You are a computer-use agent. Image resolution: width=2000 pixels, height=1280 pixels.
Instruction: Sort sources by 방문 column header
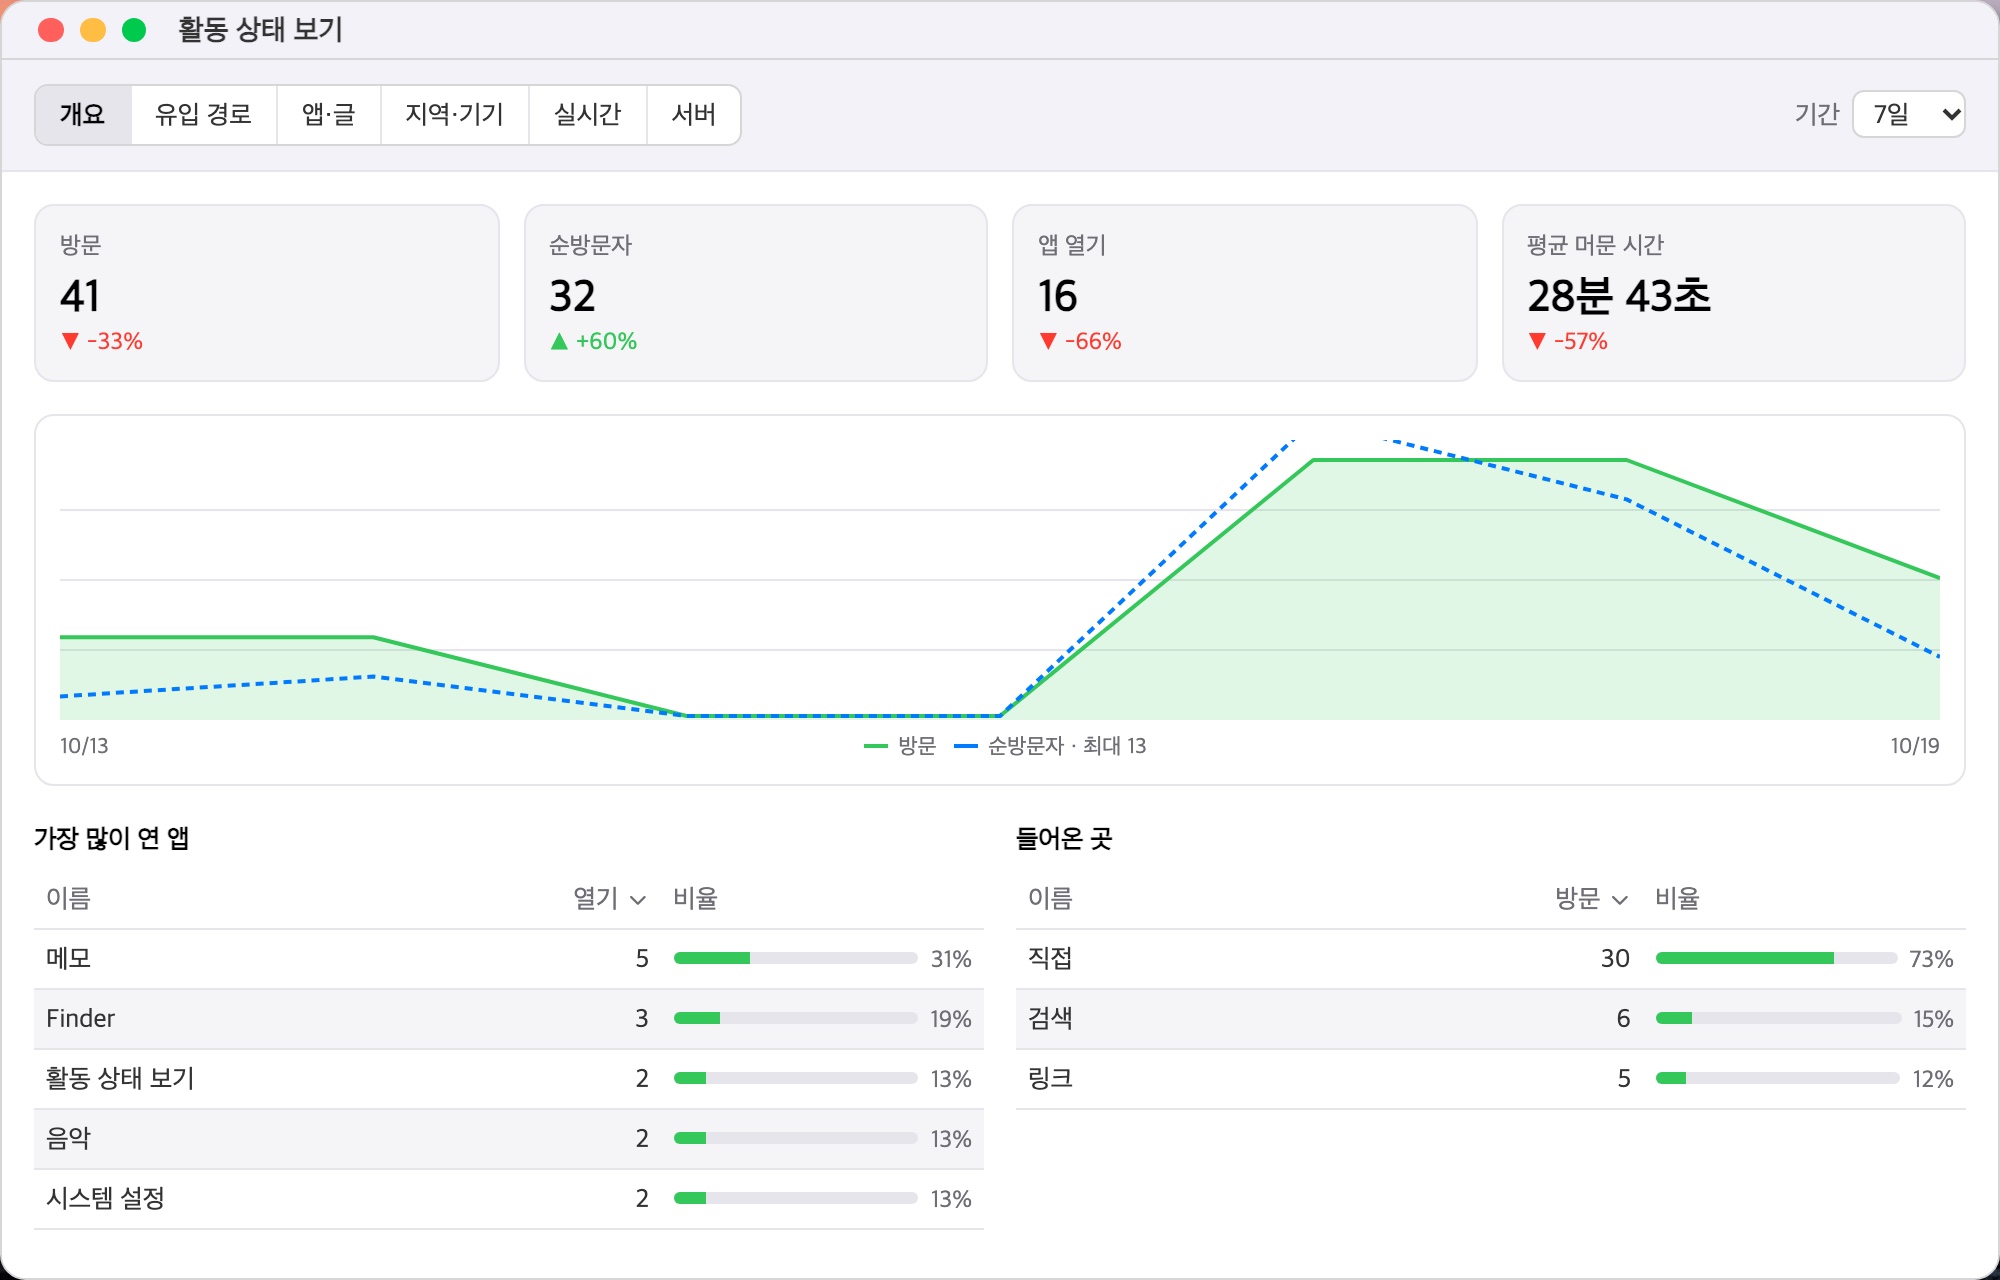pos(1591,898)
